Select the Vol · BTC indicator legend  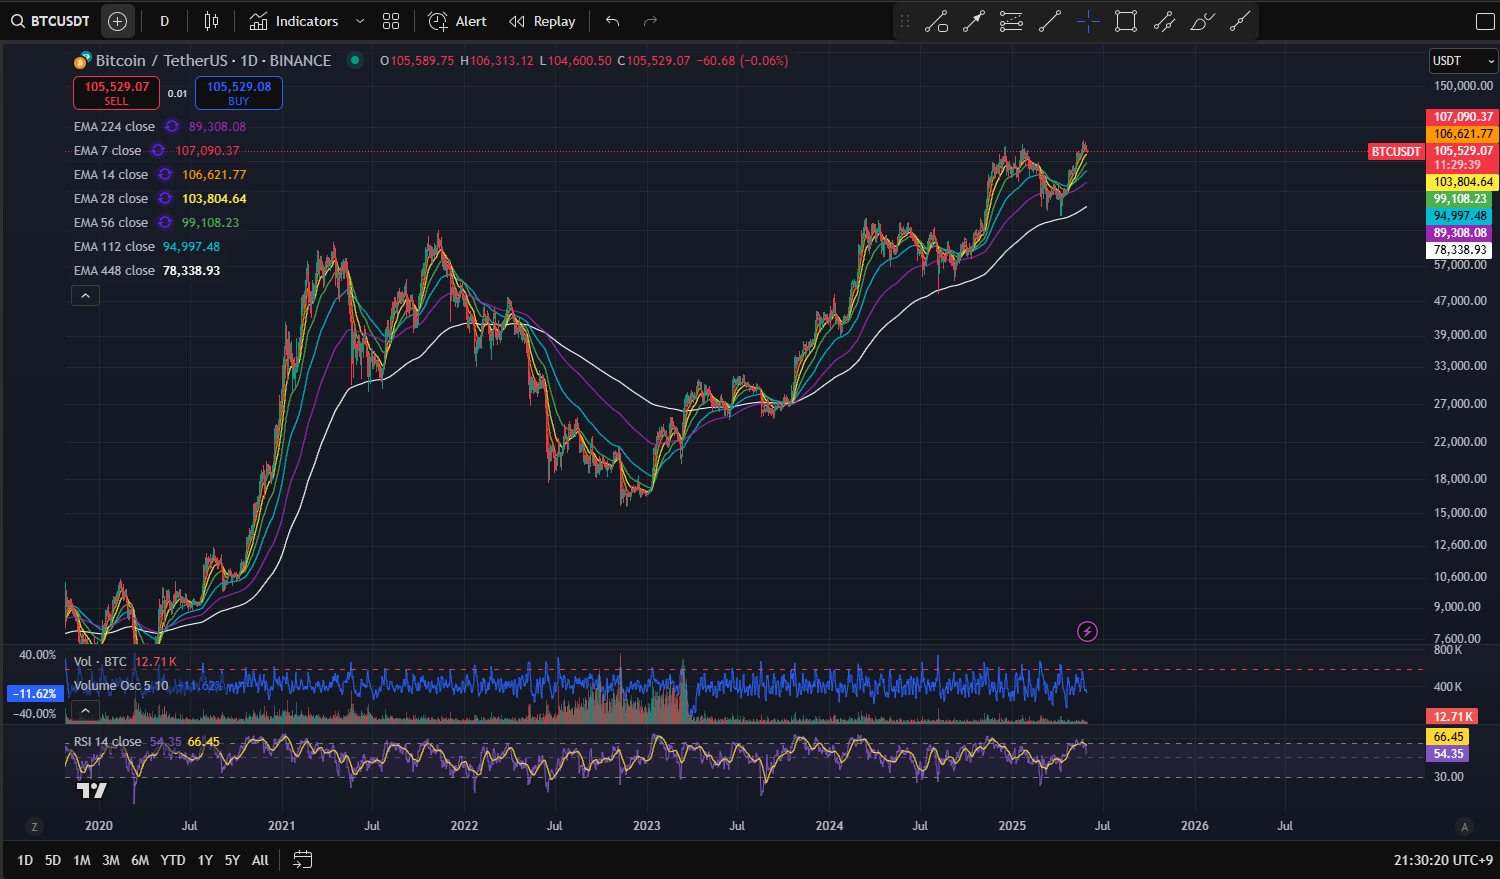pos(100,662)
